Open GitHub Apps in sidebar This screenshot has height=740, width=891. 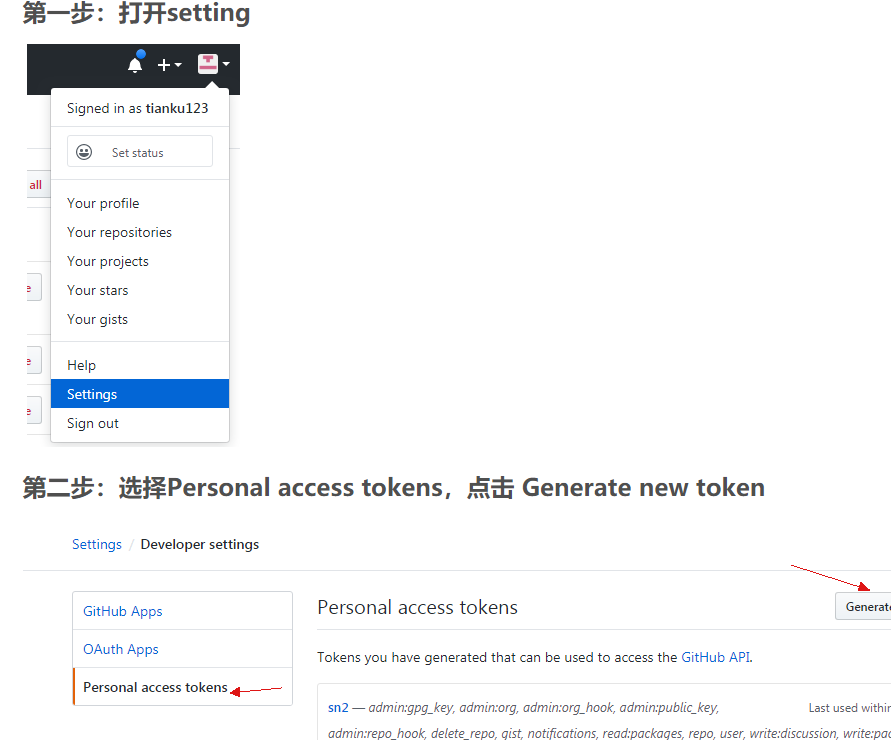(123, 611)
